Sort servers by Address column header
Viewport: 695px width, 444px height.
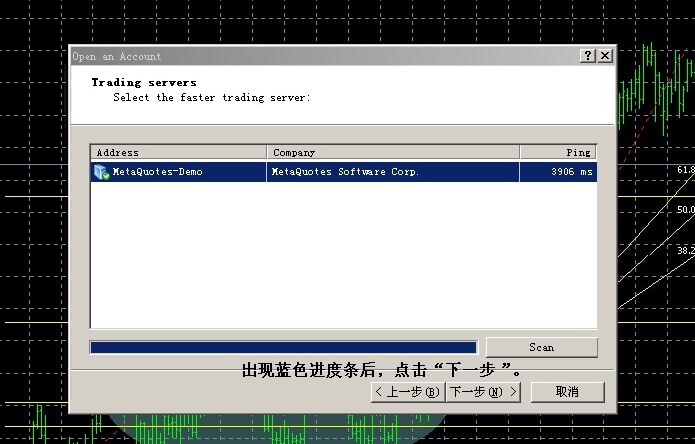[179, 152]
